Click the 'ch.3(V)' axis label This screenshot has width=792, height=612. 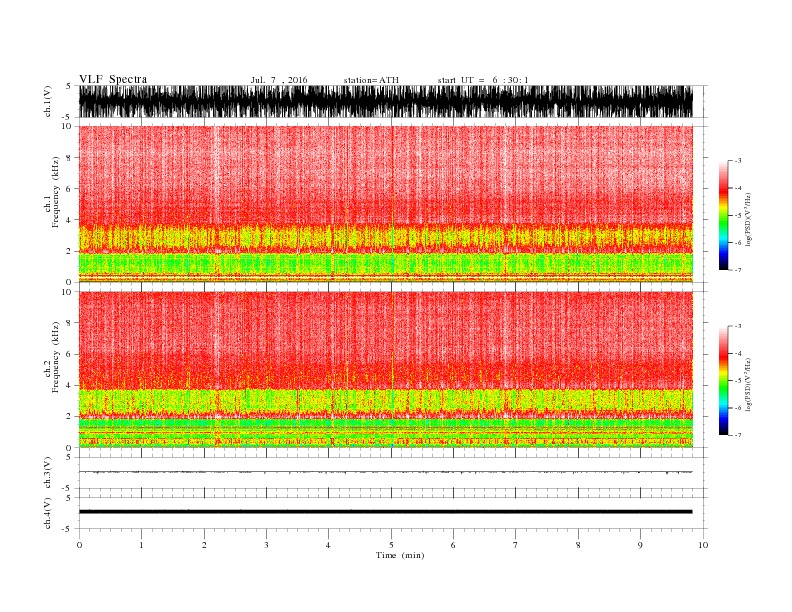pos(48,473)
